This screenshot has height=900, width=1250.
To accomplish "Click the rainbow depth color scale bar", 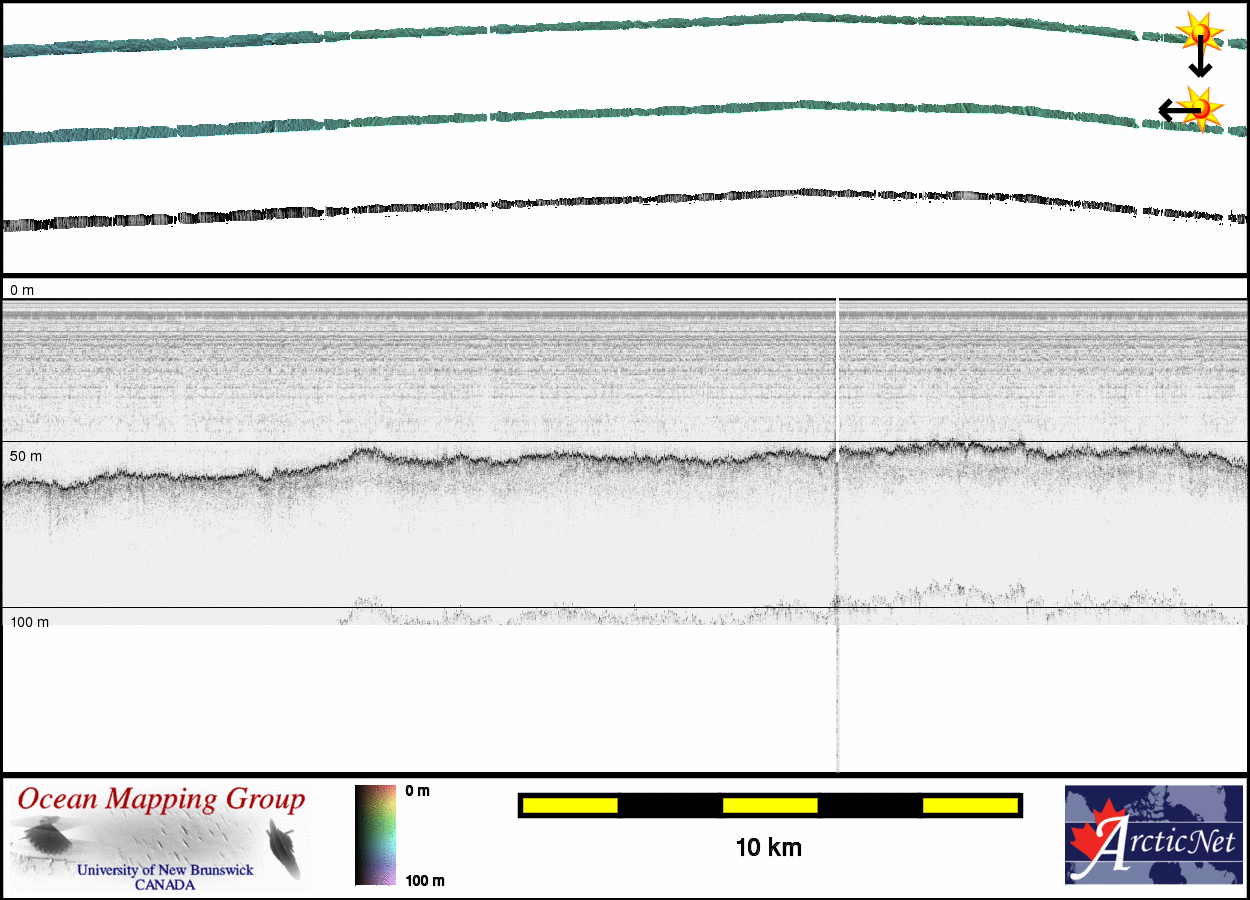I will (x=375, y=835).
